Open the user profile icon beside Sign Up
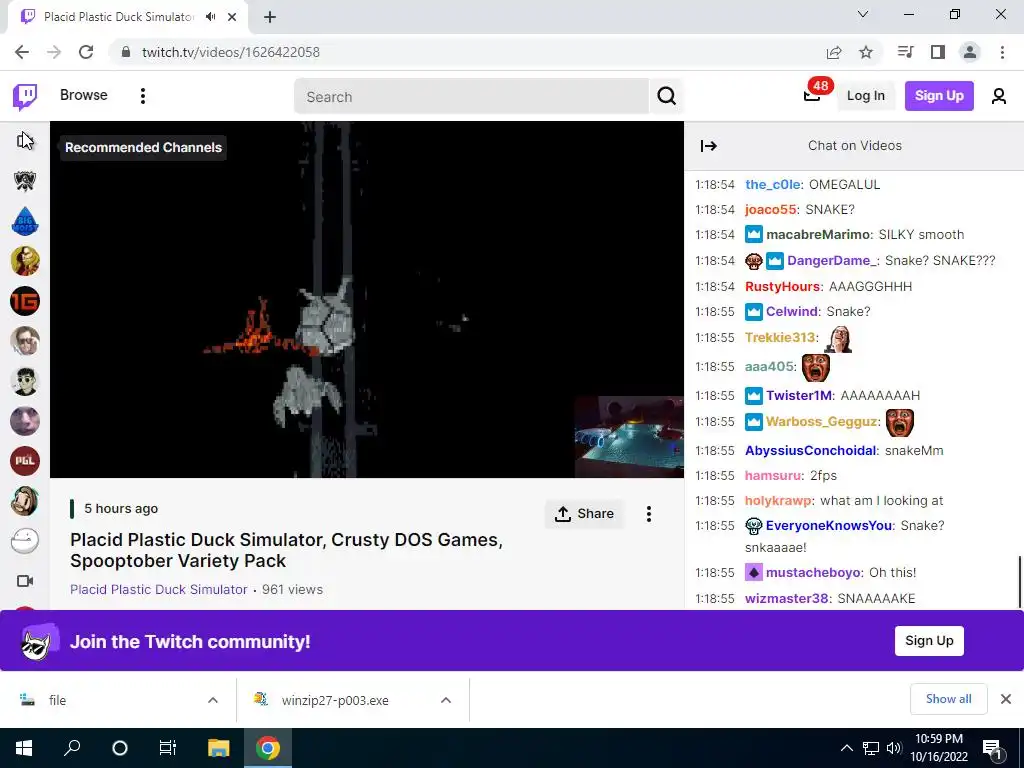 coord(999,96)
